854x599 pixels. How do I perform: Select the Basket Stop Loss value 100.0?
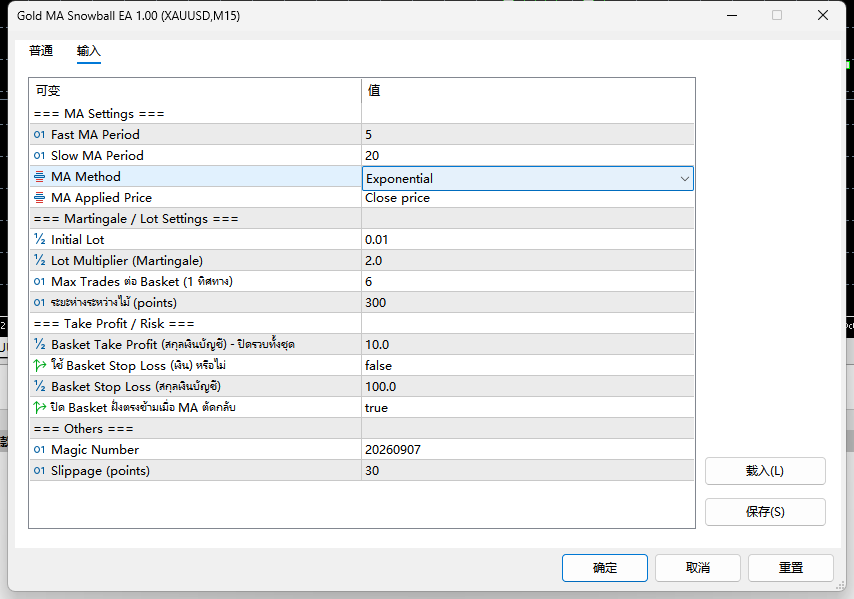click(x=528, y=387)
